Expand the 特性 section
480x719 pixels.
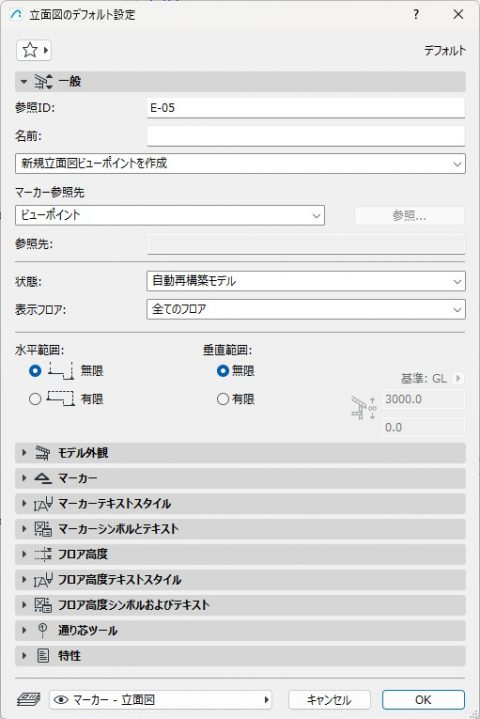pos(24,656)
